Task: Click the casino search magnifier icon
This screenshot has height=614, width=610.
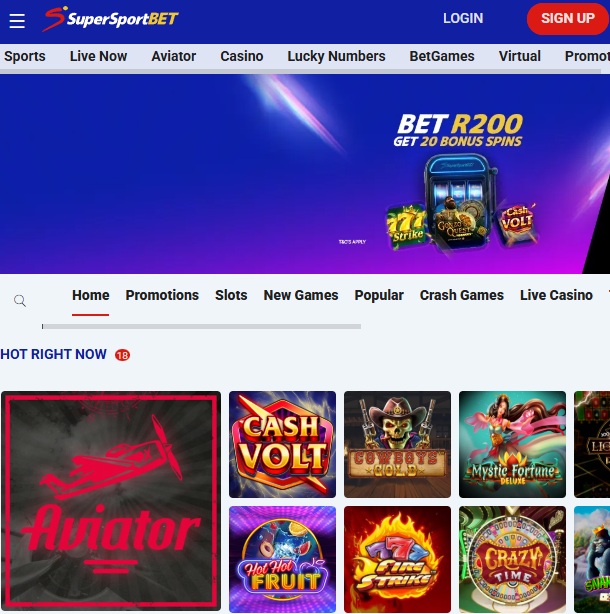Action: click(20, 301)
